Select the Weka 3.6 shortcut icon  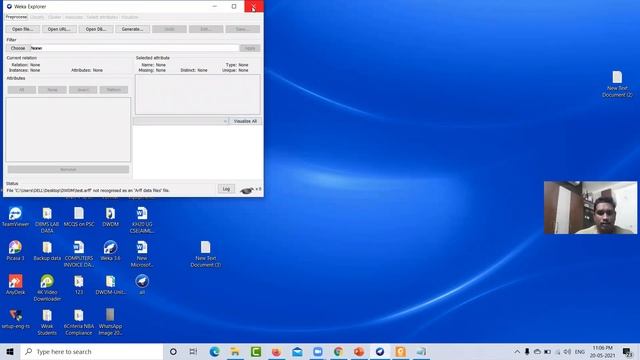click(x=110, y=251)
